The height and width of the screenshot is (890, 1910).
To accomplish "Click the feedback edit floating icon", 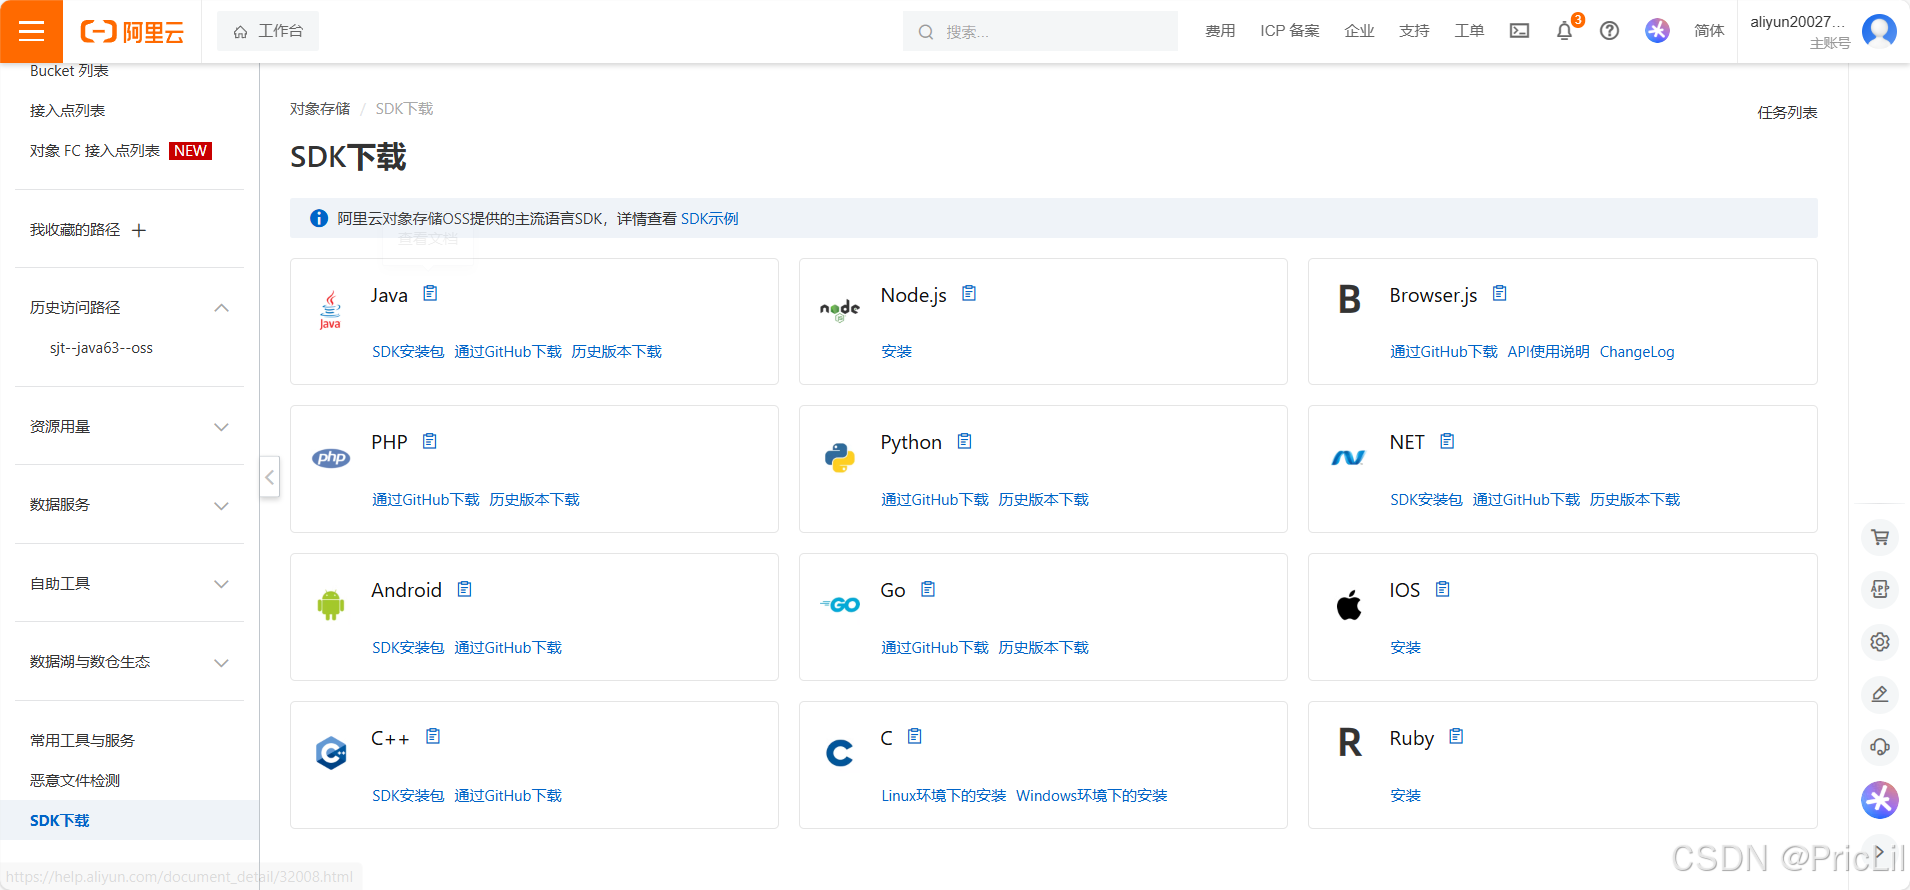I will 1880,694.
